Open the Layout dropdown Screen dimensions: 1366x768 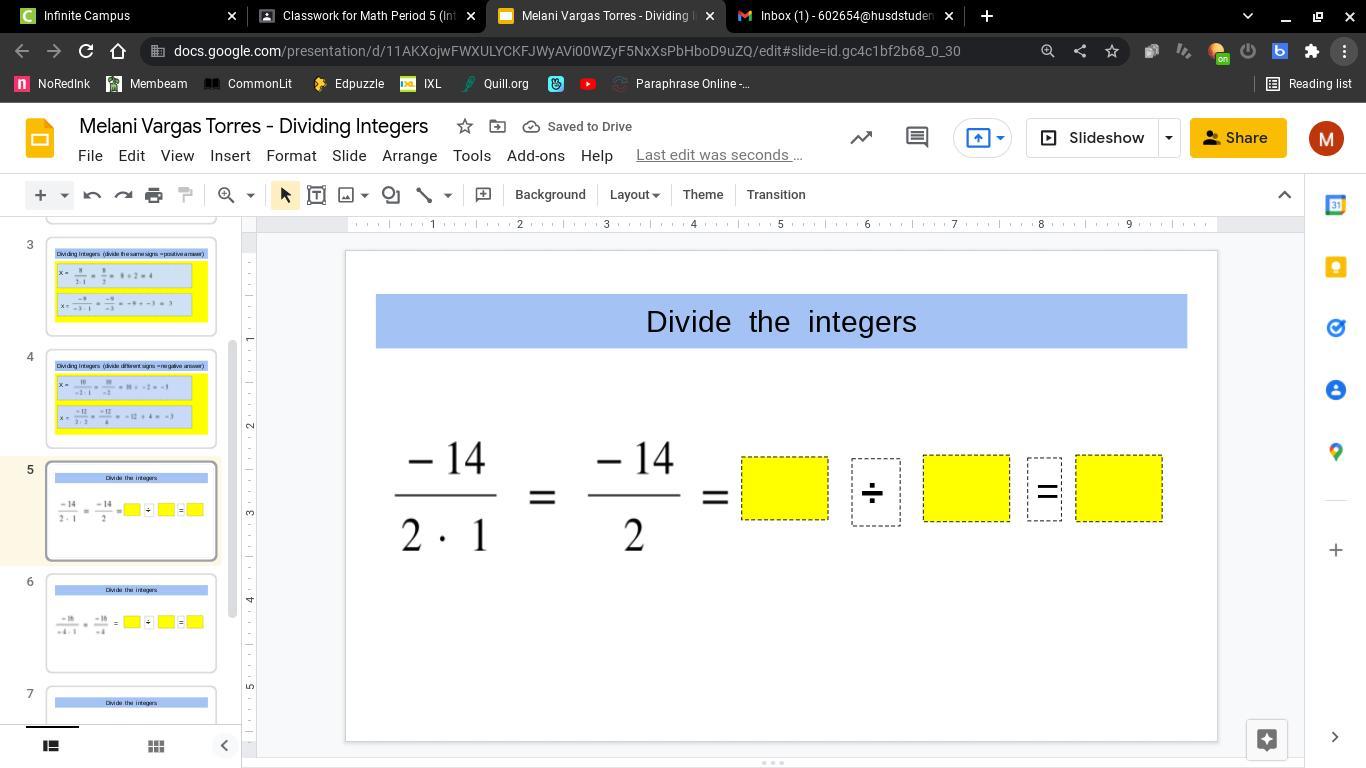point(634,195)
